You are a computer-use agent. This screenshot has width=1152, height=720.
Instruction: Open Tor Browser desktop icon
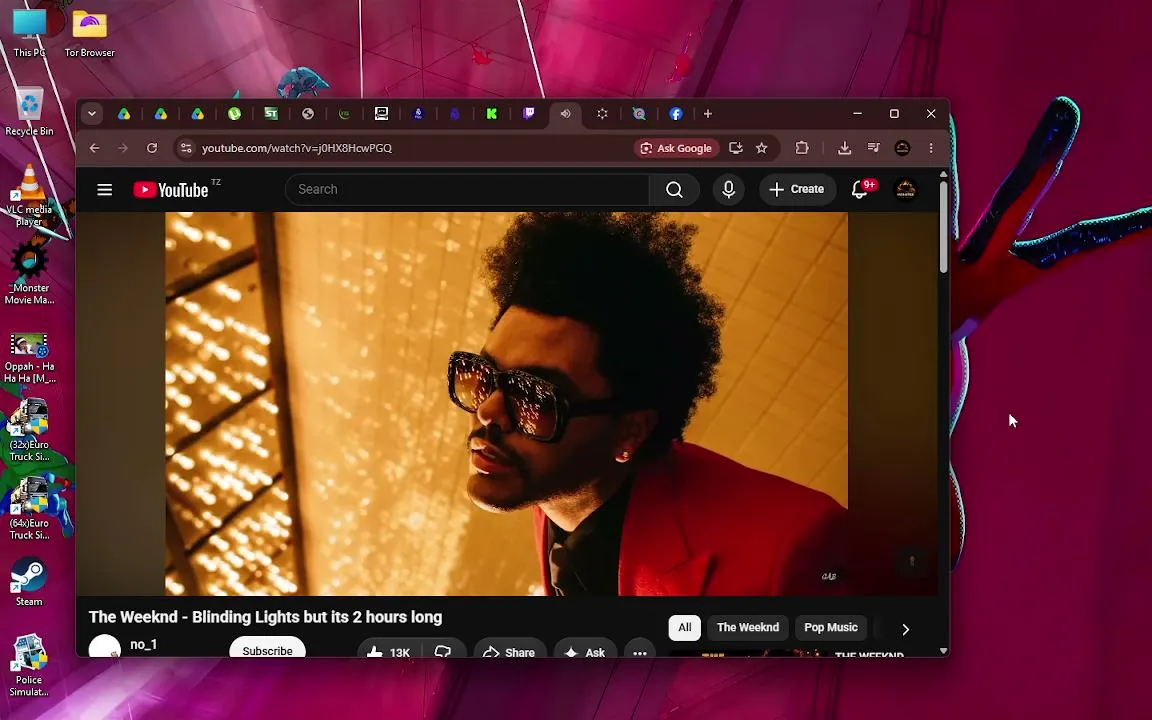click(90, 33)
